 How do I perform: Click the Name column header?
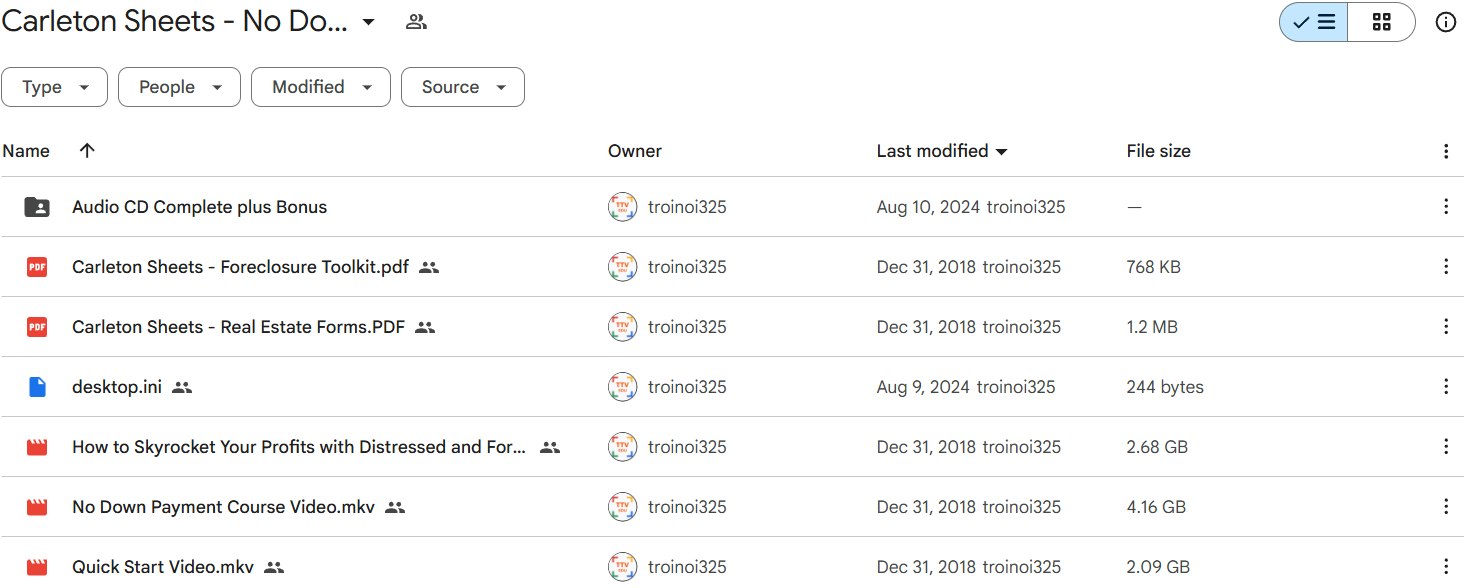26,151
